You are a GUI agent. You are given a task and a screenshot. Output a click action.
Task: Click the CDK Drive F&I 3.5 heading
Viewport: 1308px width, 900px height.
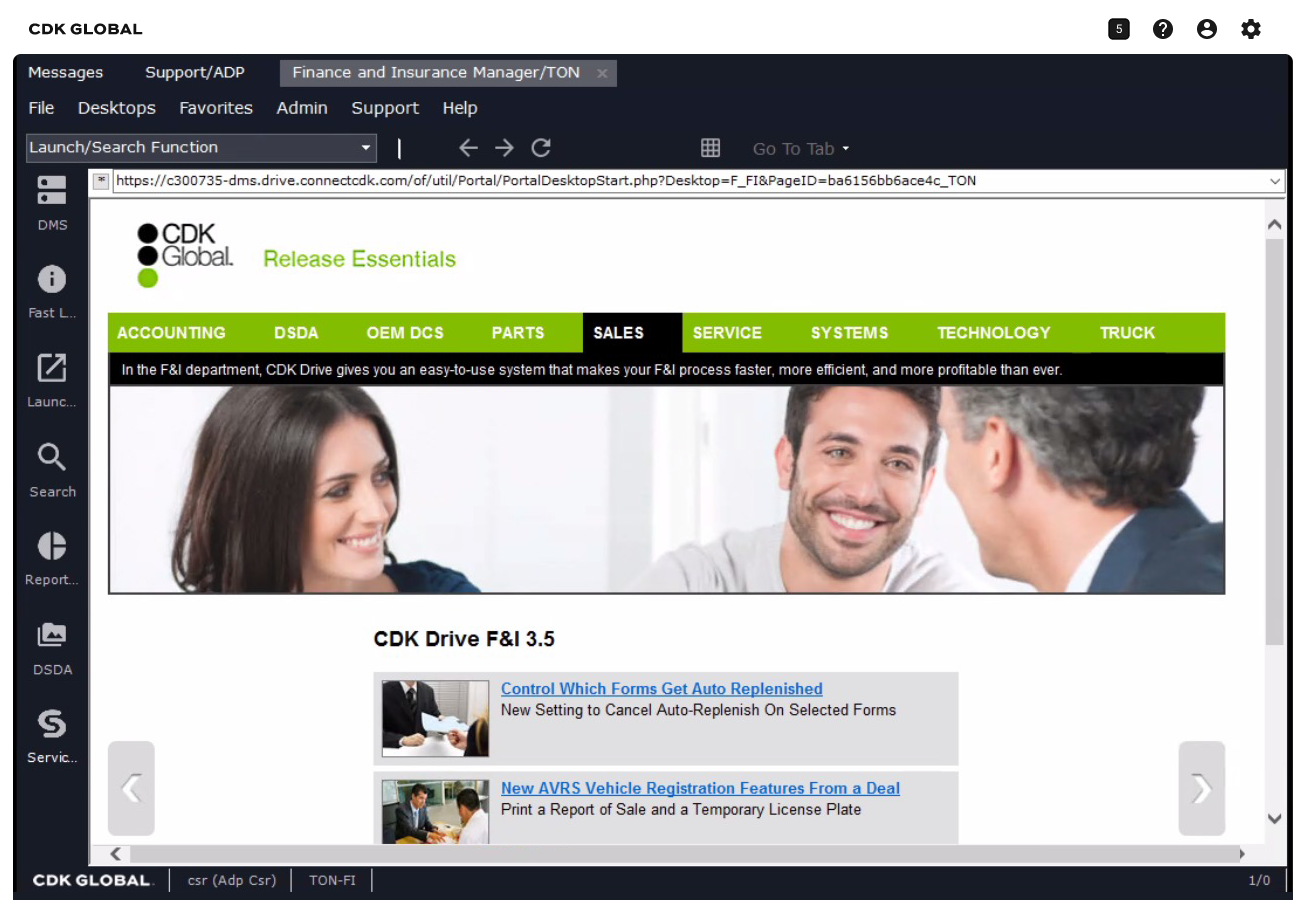click(x=464, y=639)
